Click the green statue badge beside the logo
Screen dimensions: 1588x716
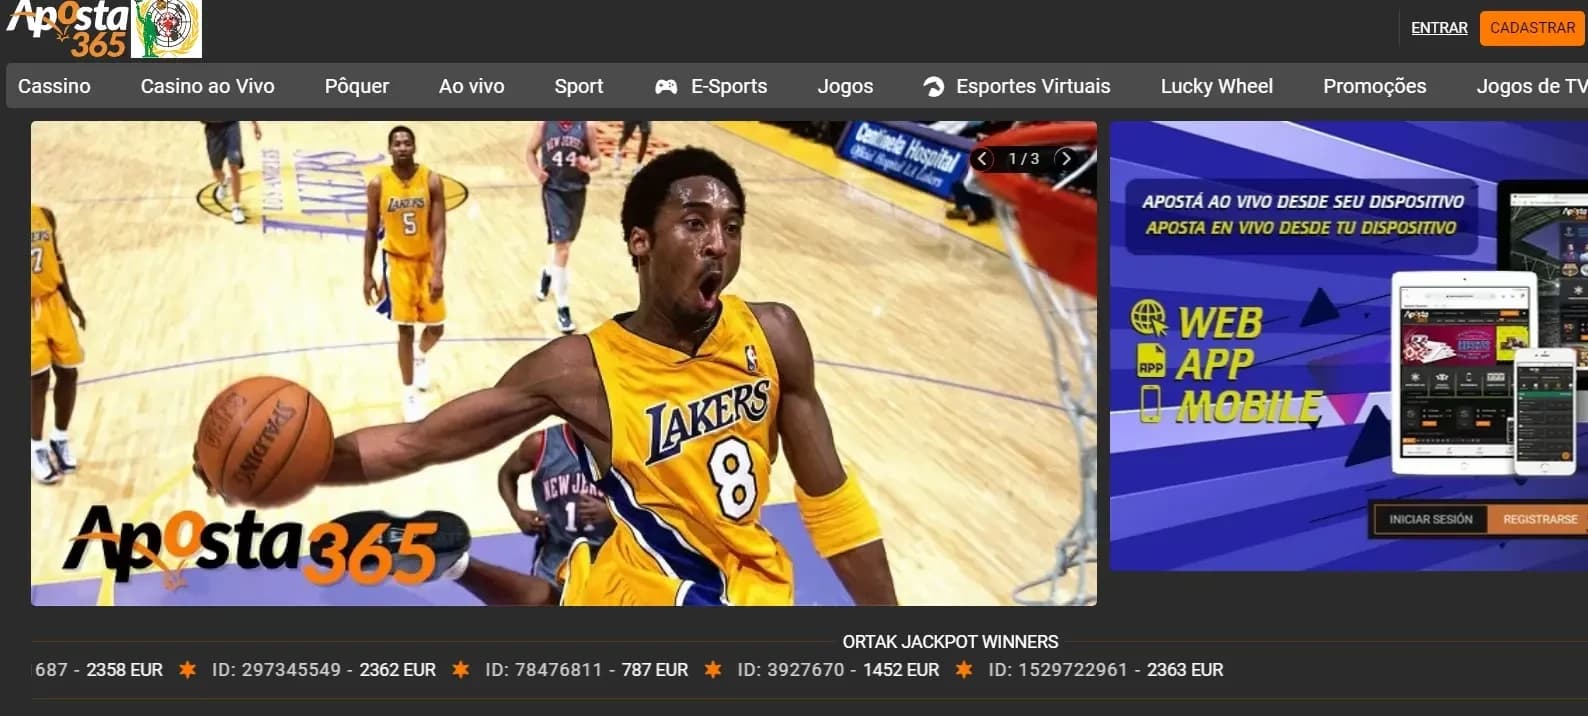tap(167, 29)
